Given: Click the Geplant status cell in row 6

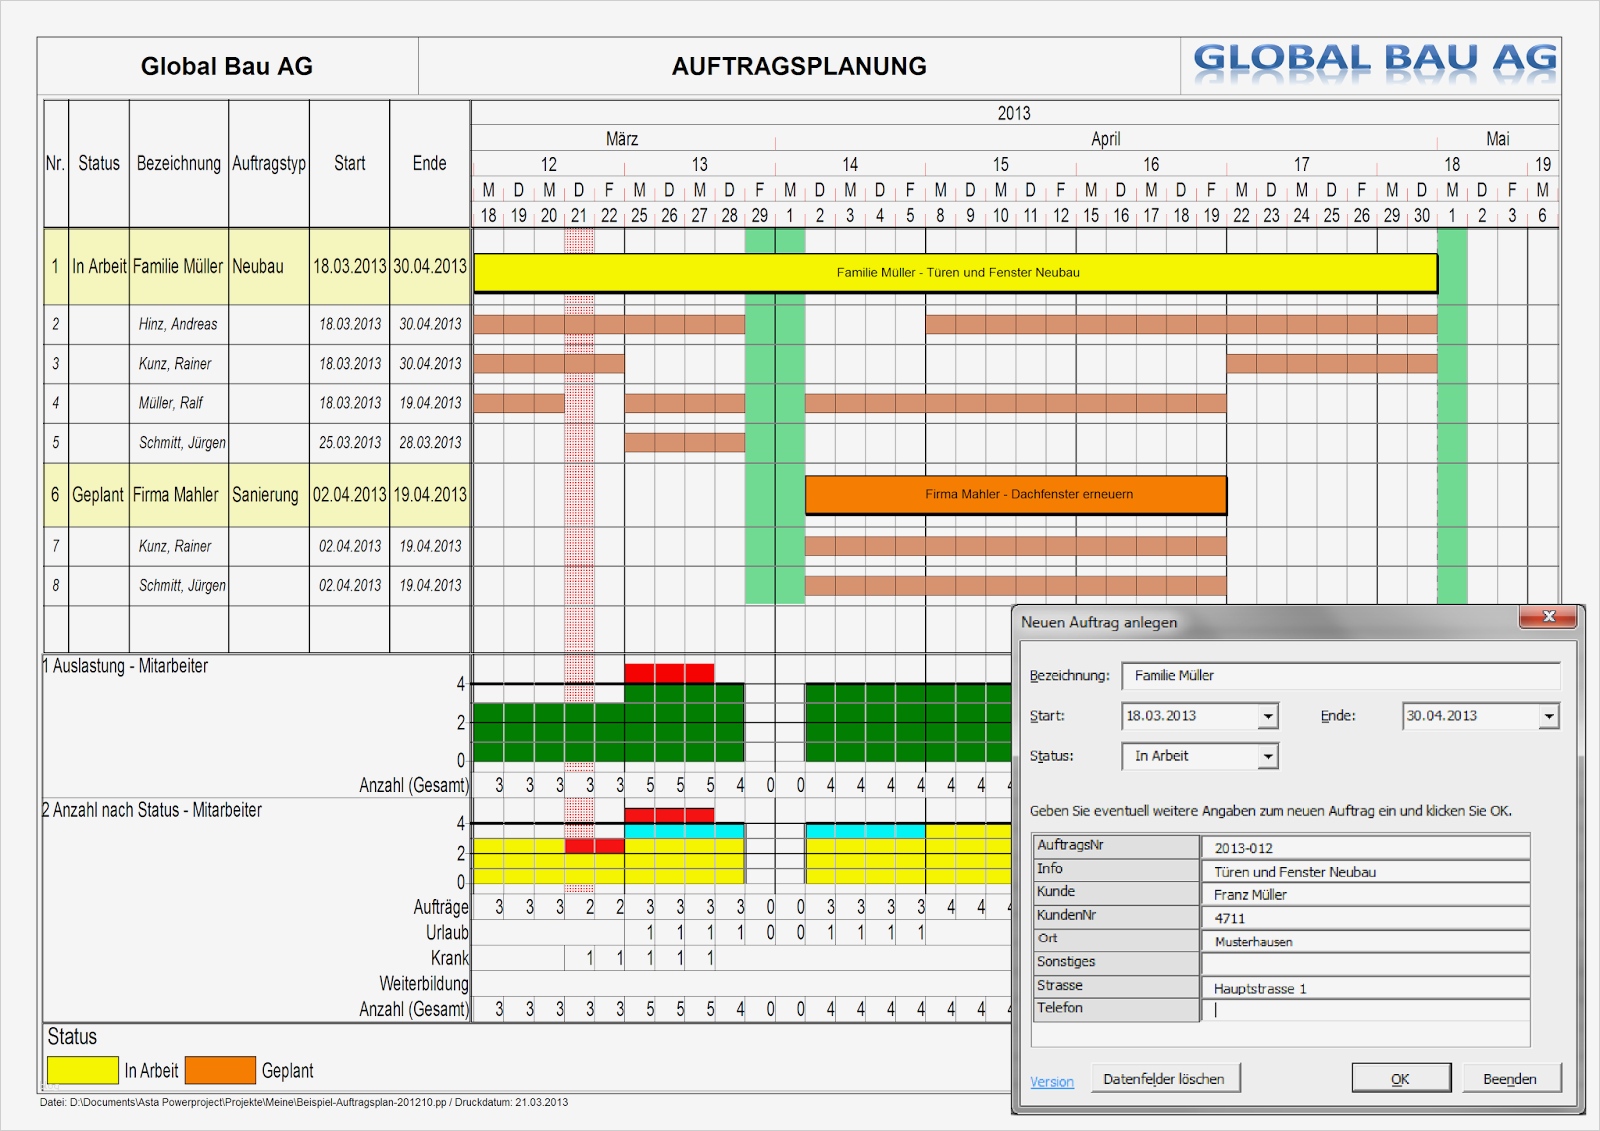Looking at the screenshot, I should click(99, 495).
